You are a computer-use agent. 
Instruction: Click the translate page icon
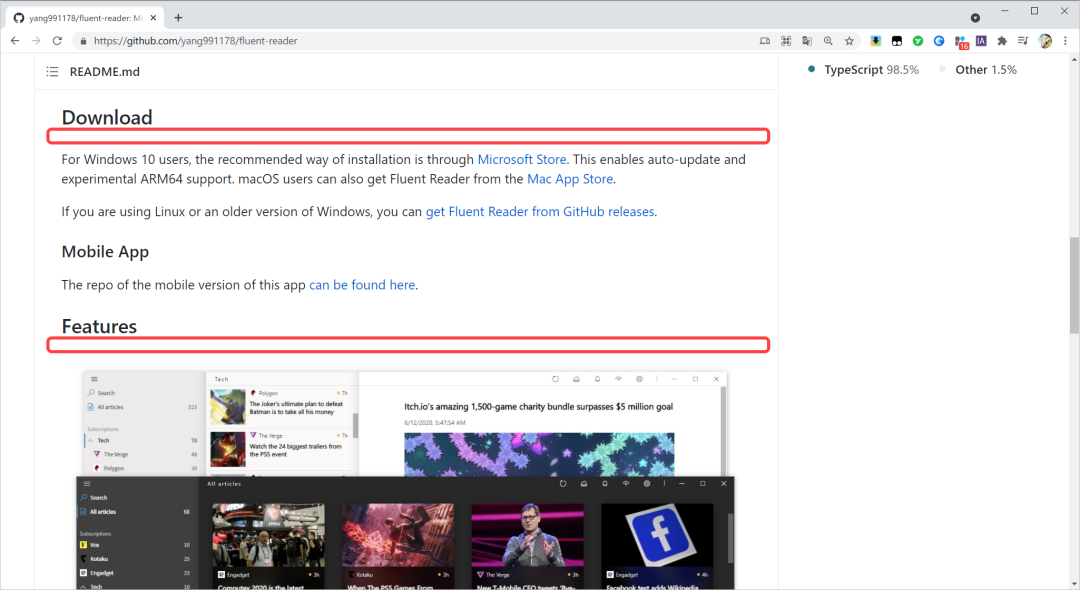point(807,41)
